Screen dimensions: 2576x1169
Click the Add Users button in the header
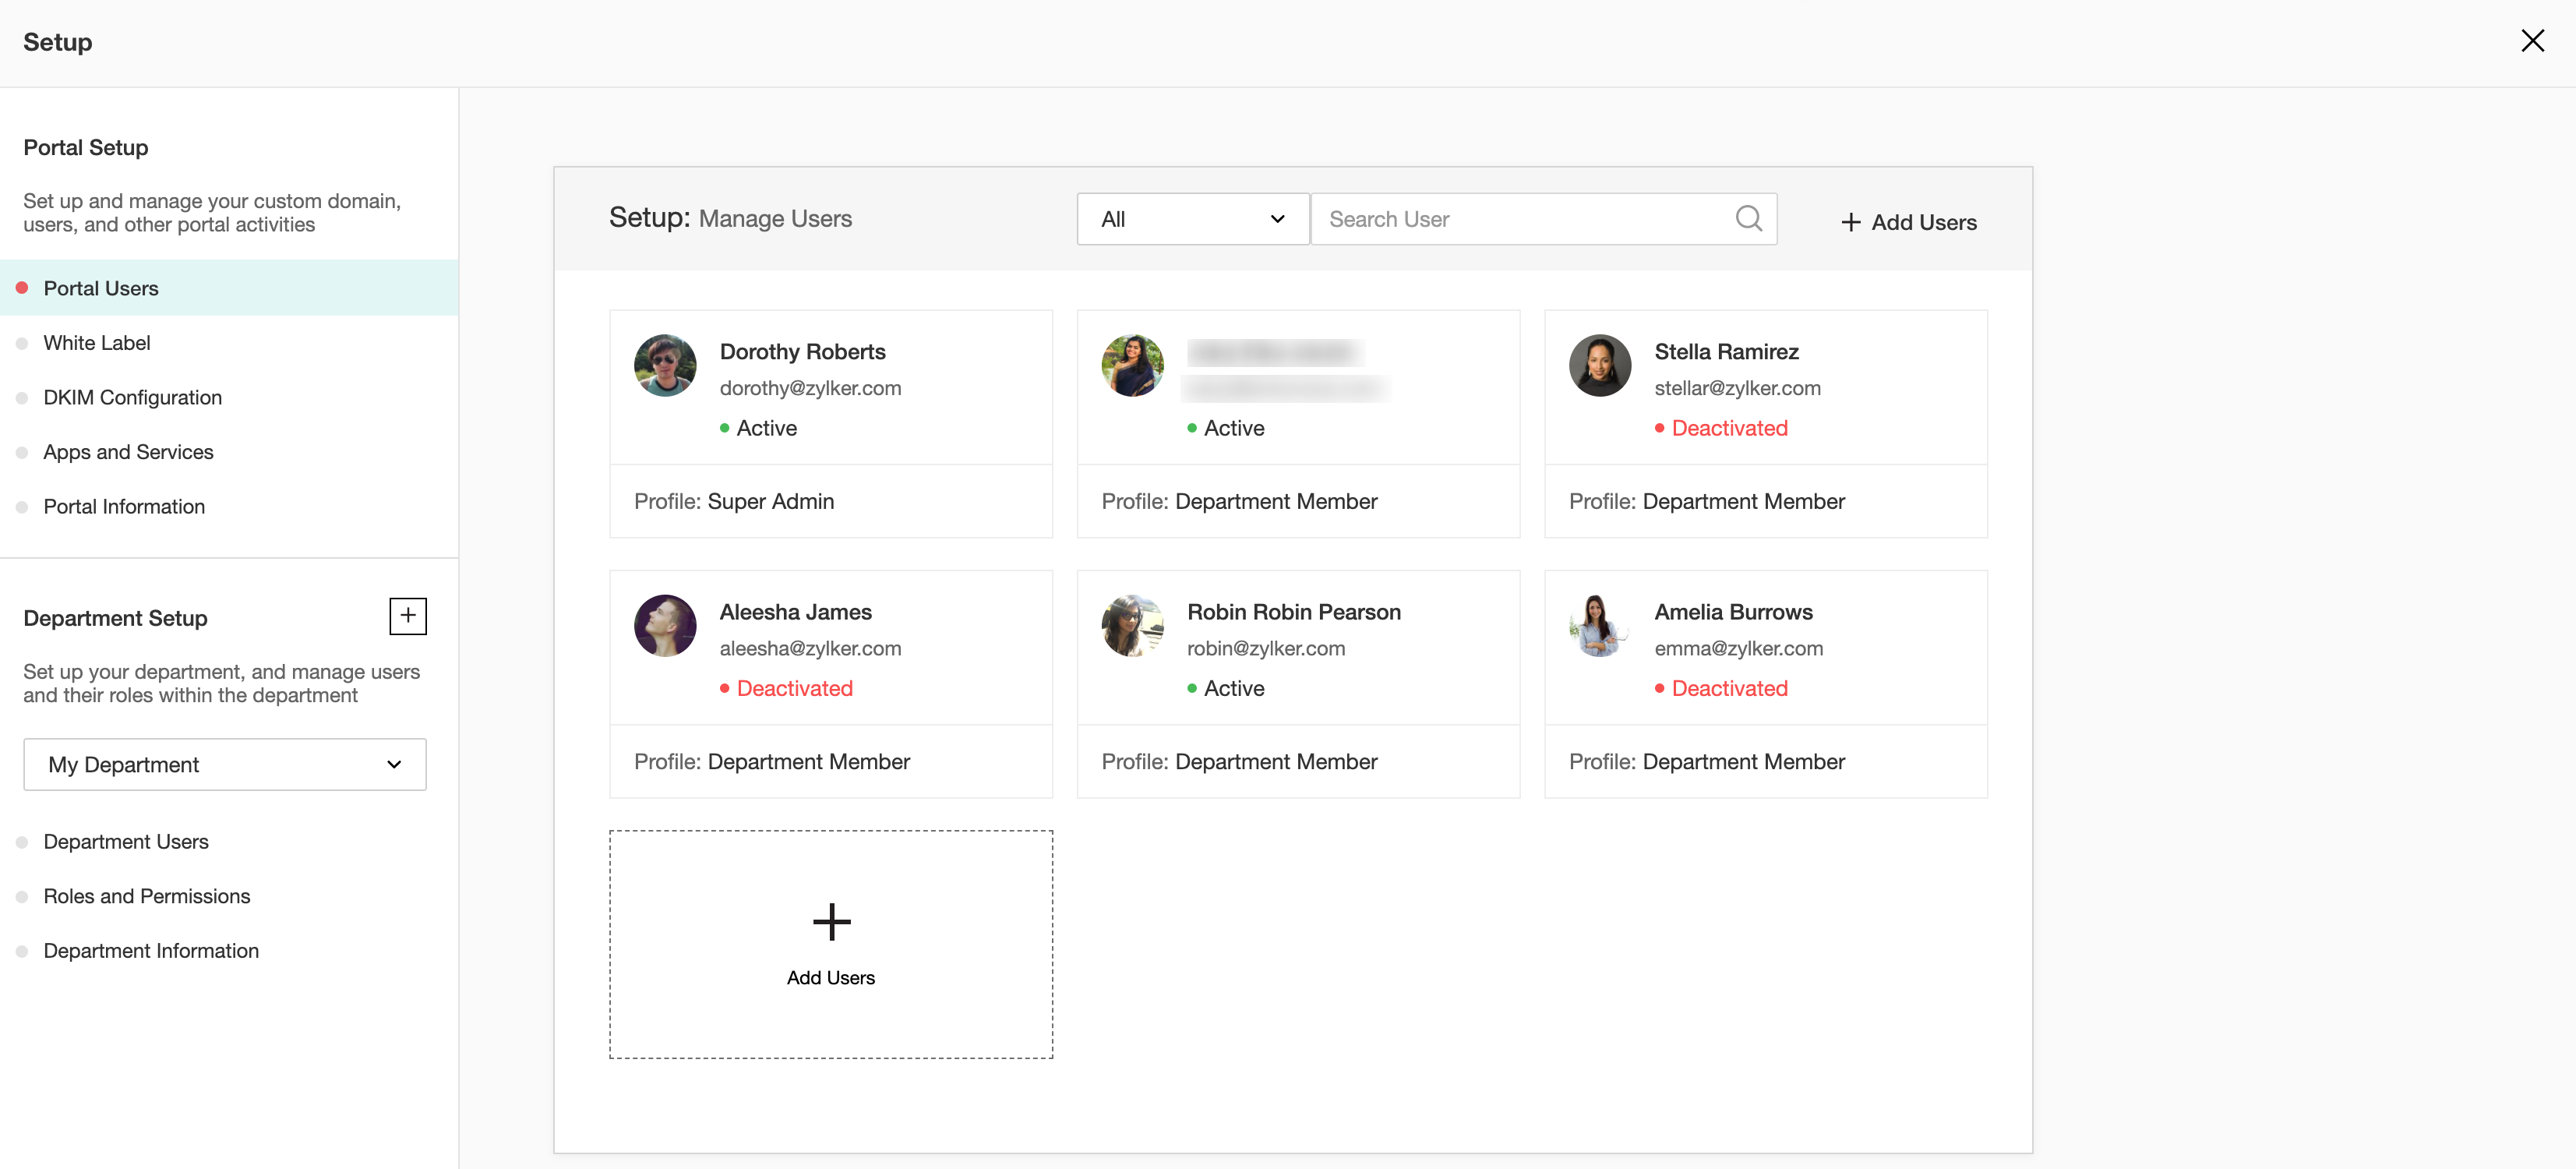[x=1908, y=222]
